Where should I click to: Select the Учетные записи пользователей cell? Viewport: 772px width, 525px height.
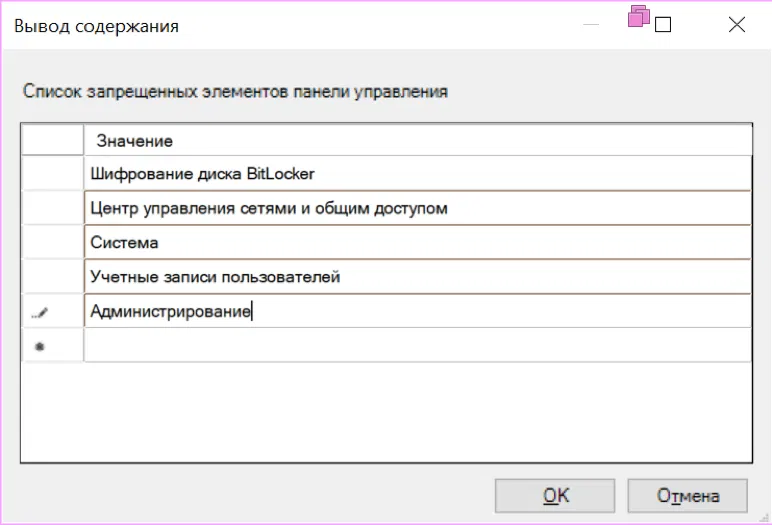click(x=416, y=277)
